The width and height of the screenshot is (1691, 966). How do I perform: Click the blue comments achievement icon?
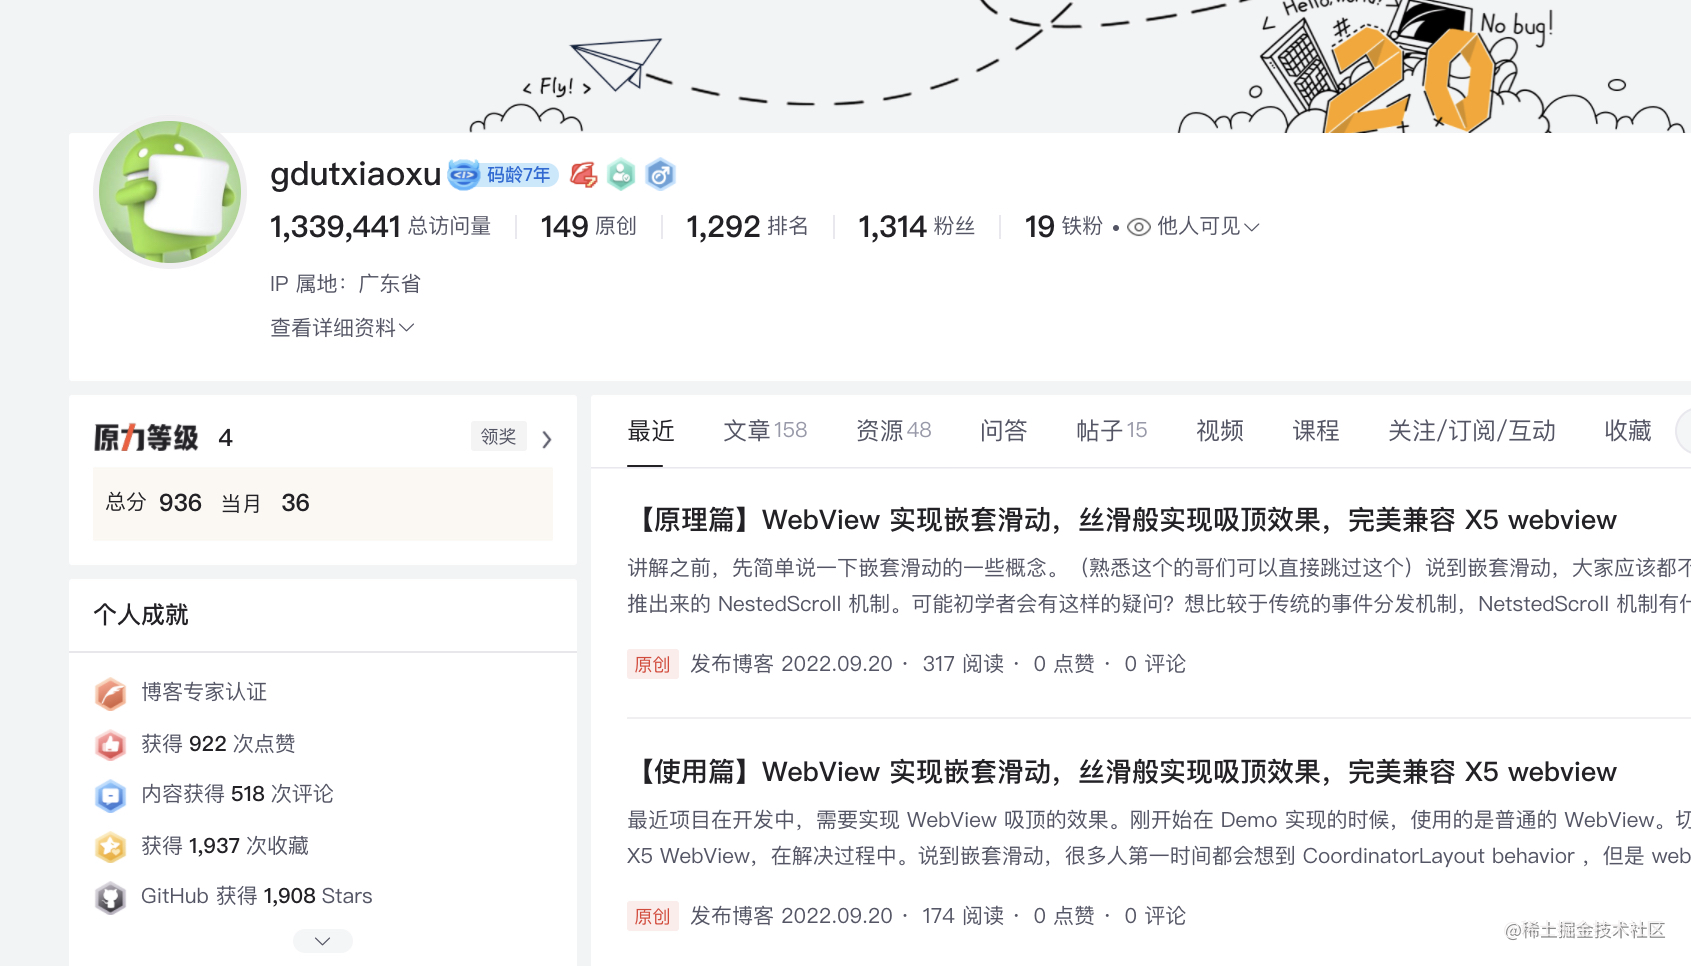pyautogui.click(x=111, y=795)
